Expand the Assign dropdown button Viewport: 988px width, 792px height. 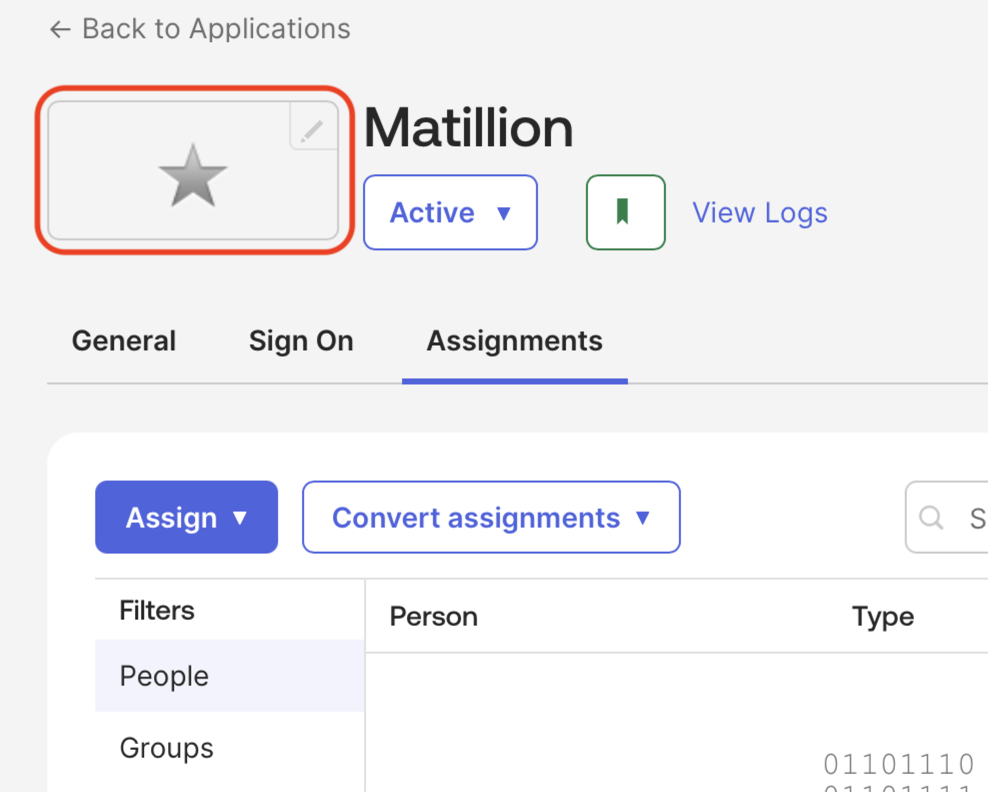(x=186, y=517)
